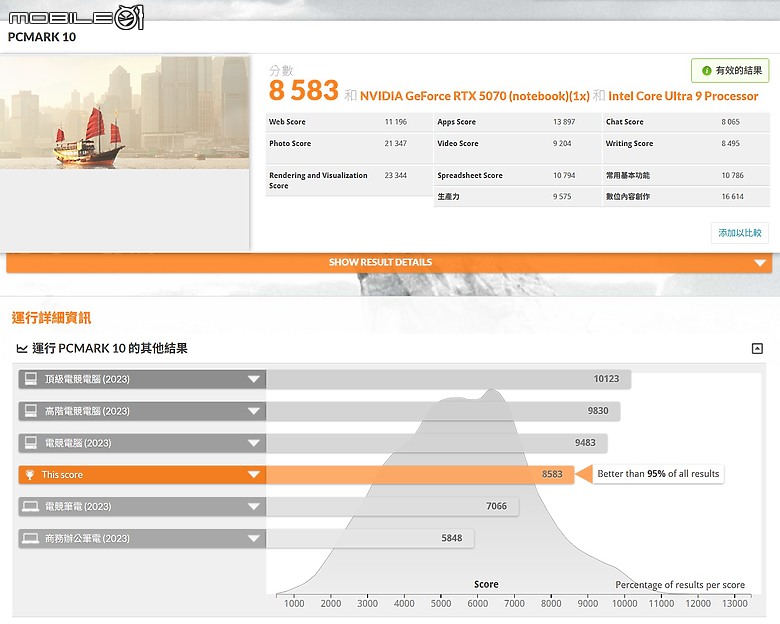Click the desktop icon for 高階電競電腦 (2023)

pos(31,411)
